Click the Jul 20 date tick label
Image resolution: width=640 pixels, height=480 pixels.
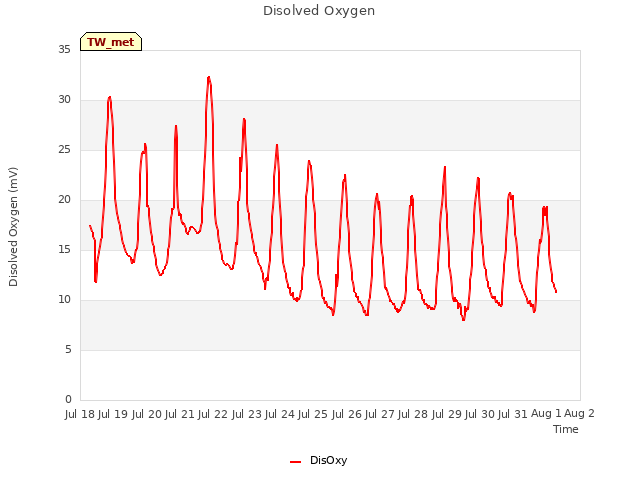[x=147, y=414]
